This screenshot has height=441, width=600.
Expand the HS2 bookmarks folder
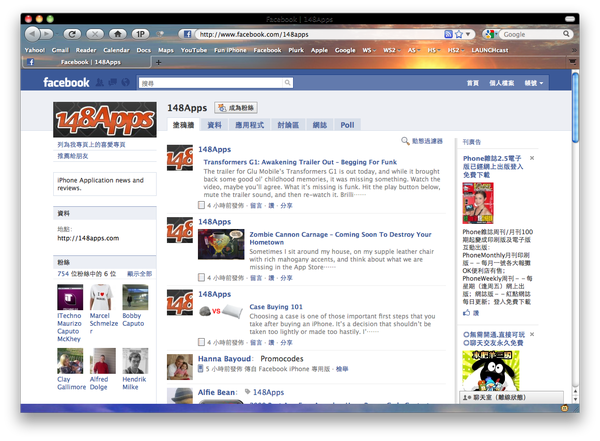456,50
